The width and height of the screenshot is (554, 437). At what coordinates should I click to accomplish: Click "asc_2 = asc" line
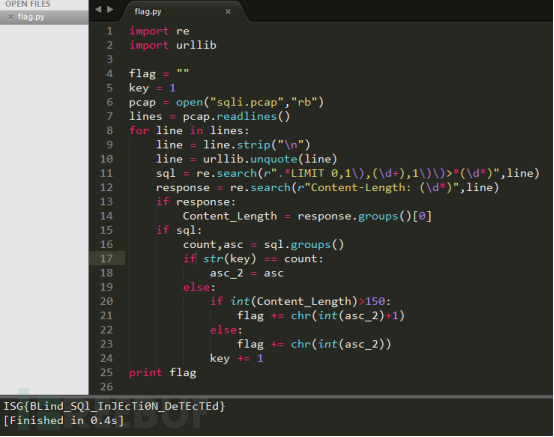(247, 273)
